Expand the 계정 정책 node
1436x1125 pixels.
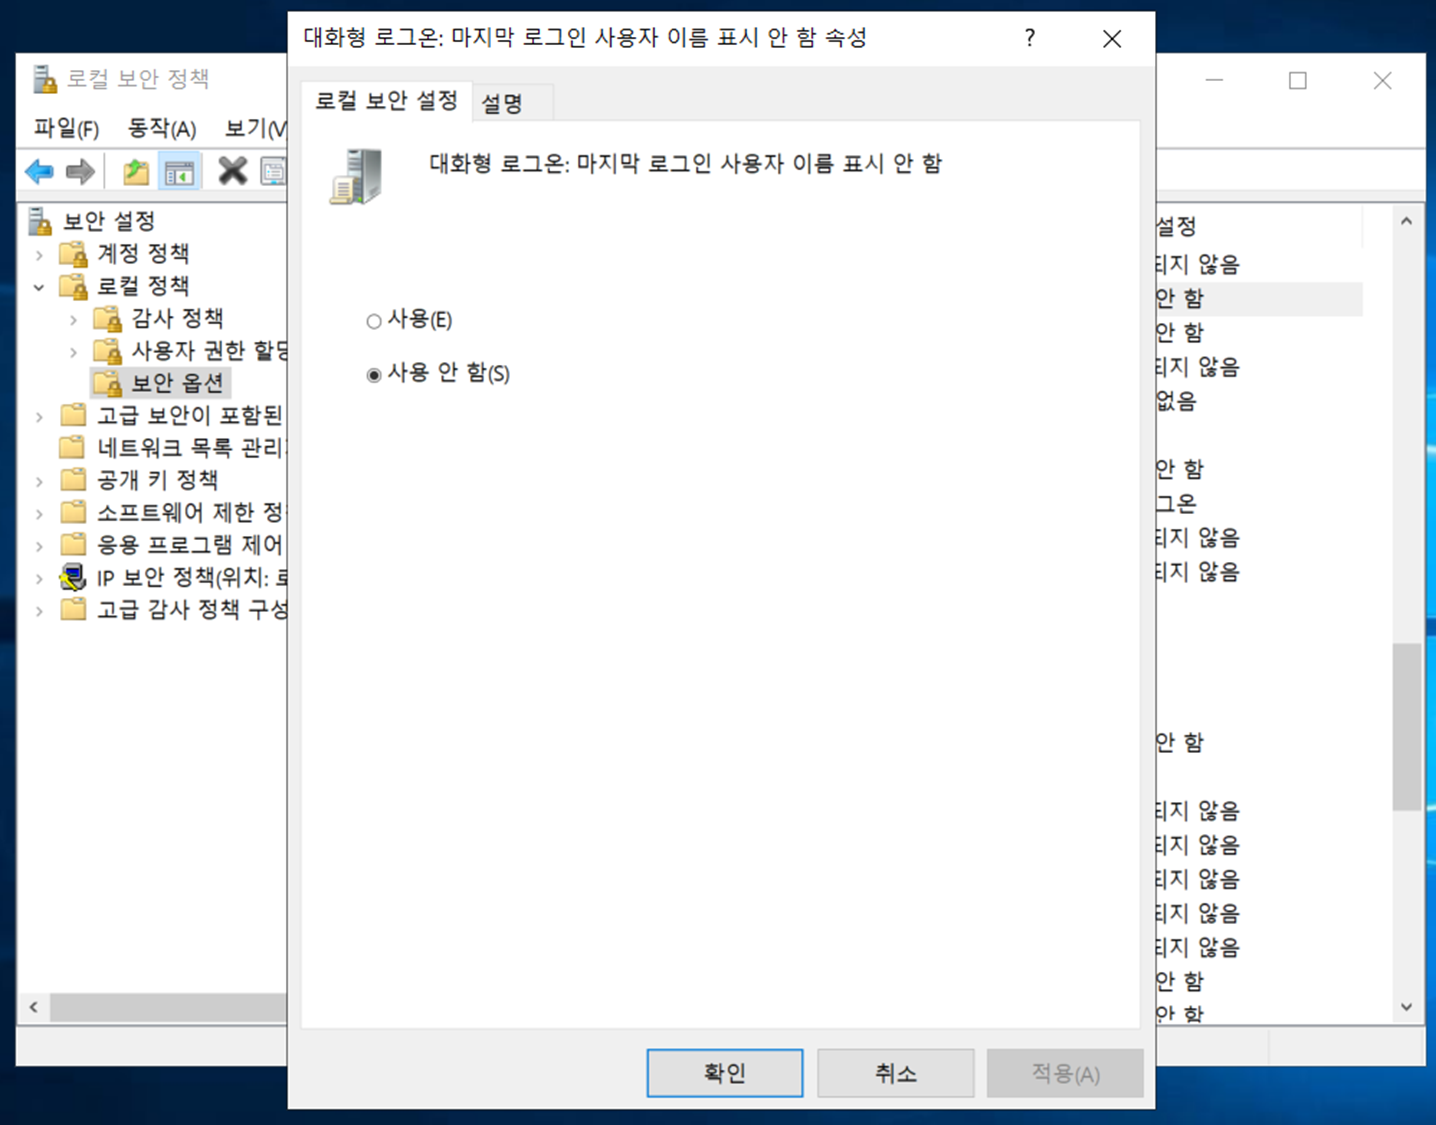pyautogui.click(x=39, y=255)
